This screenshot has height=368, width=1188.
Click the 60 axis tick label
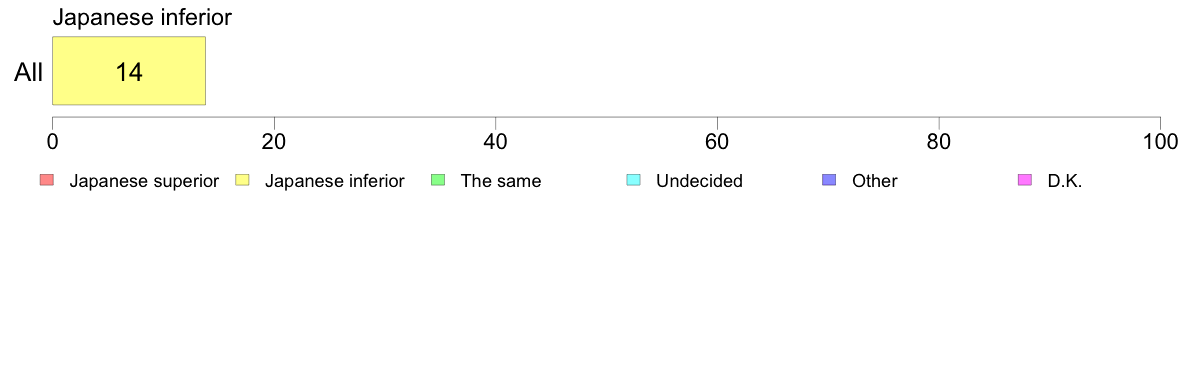(x=717, y=142)
